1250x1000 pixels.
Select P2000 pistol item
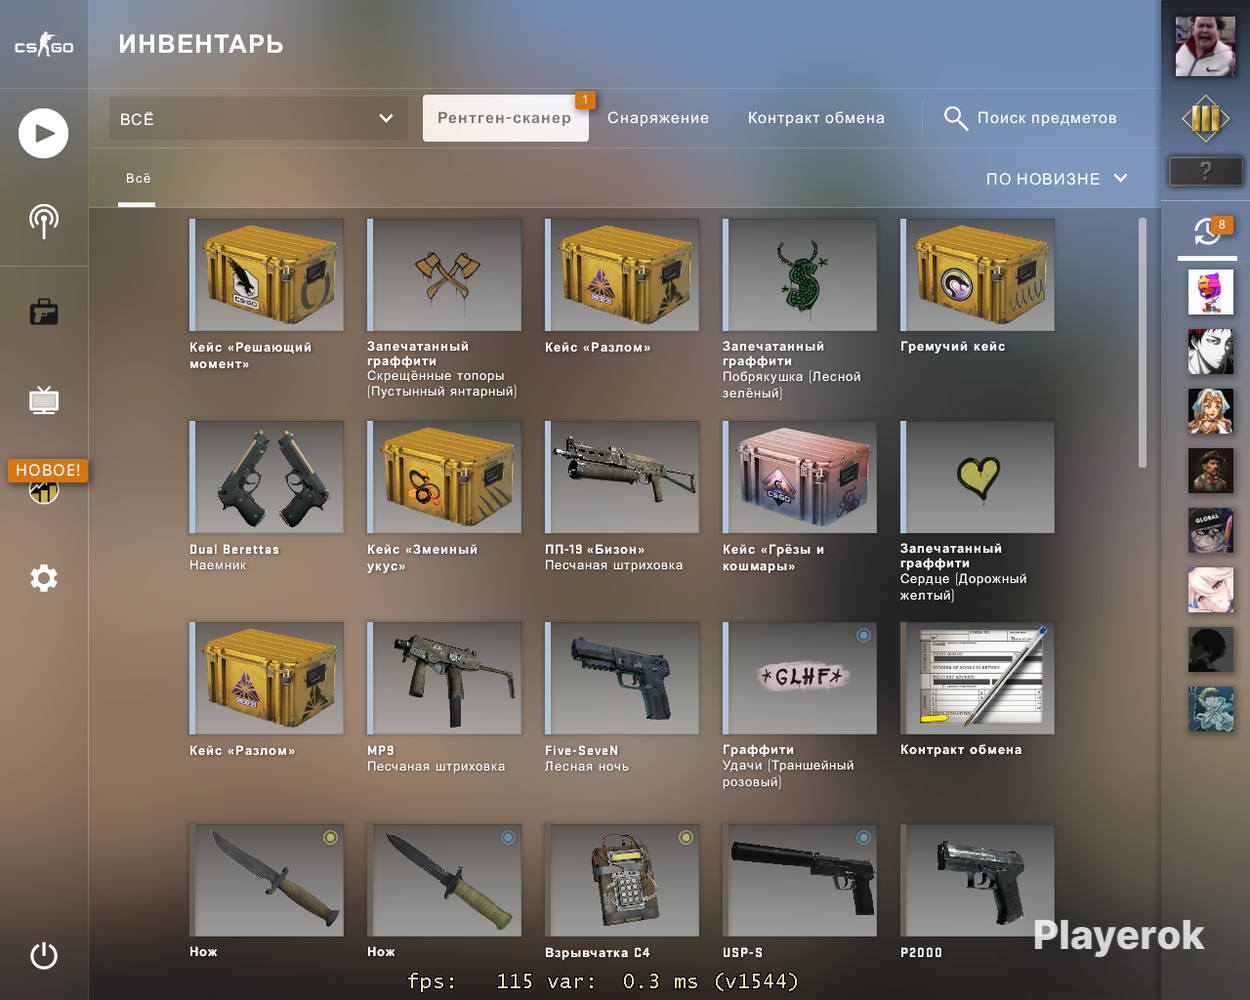[x=978, y=880]
